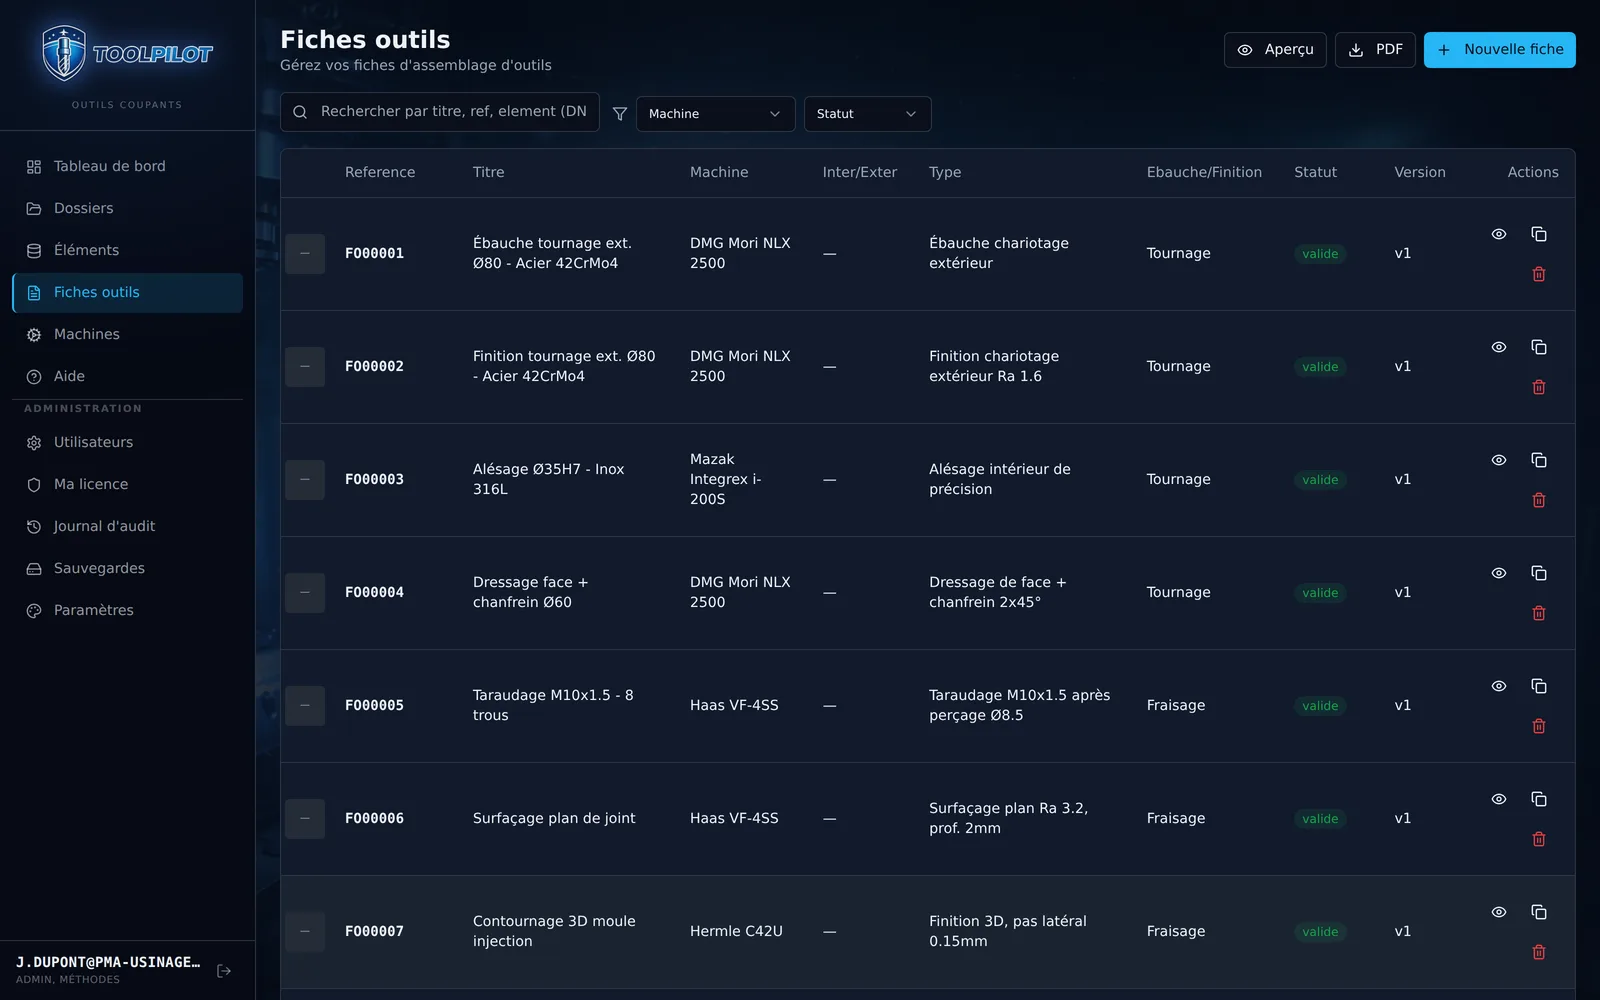Delete fiche F000006
The image size is (1600, 1000).
1539,839
